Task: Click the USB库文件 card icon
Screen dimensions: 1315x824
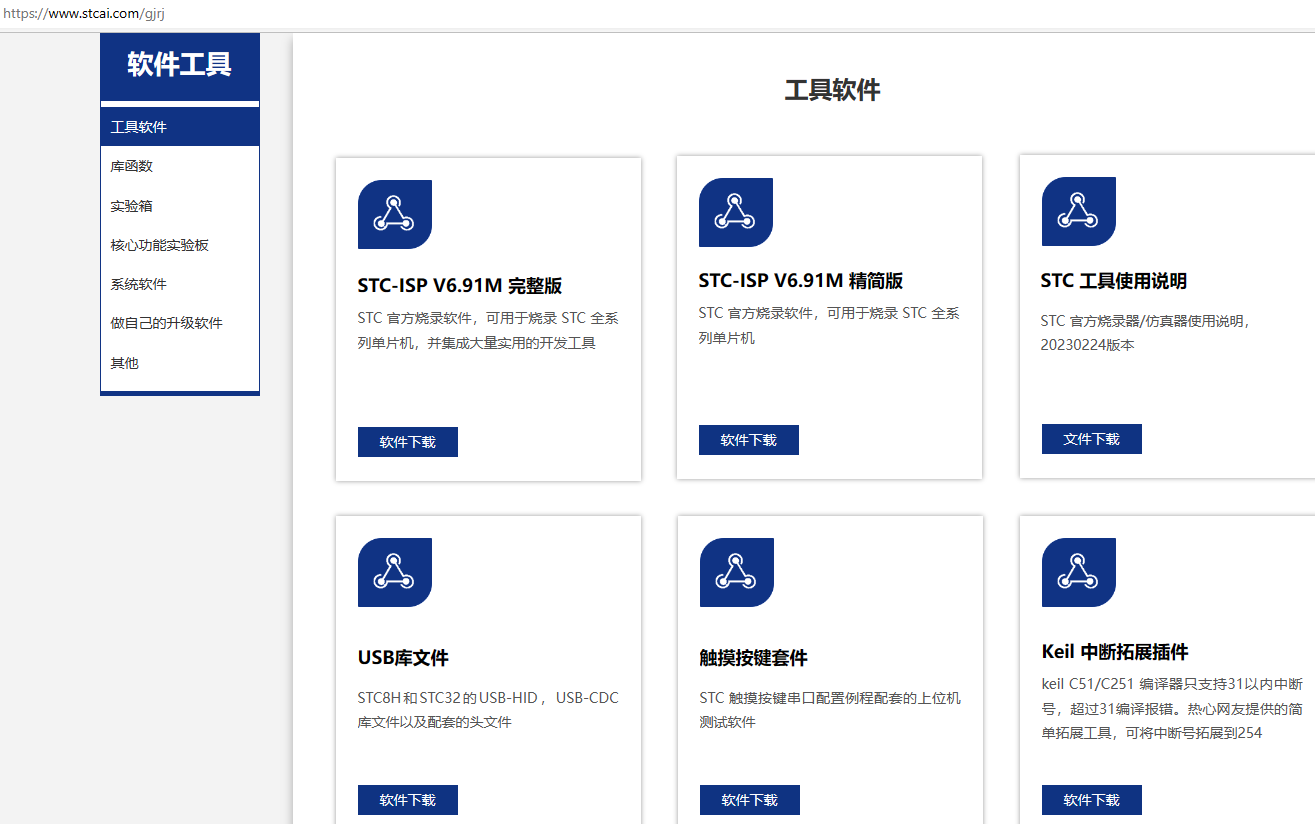Action: (x=395, y=572)
